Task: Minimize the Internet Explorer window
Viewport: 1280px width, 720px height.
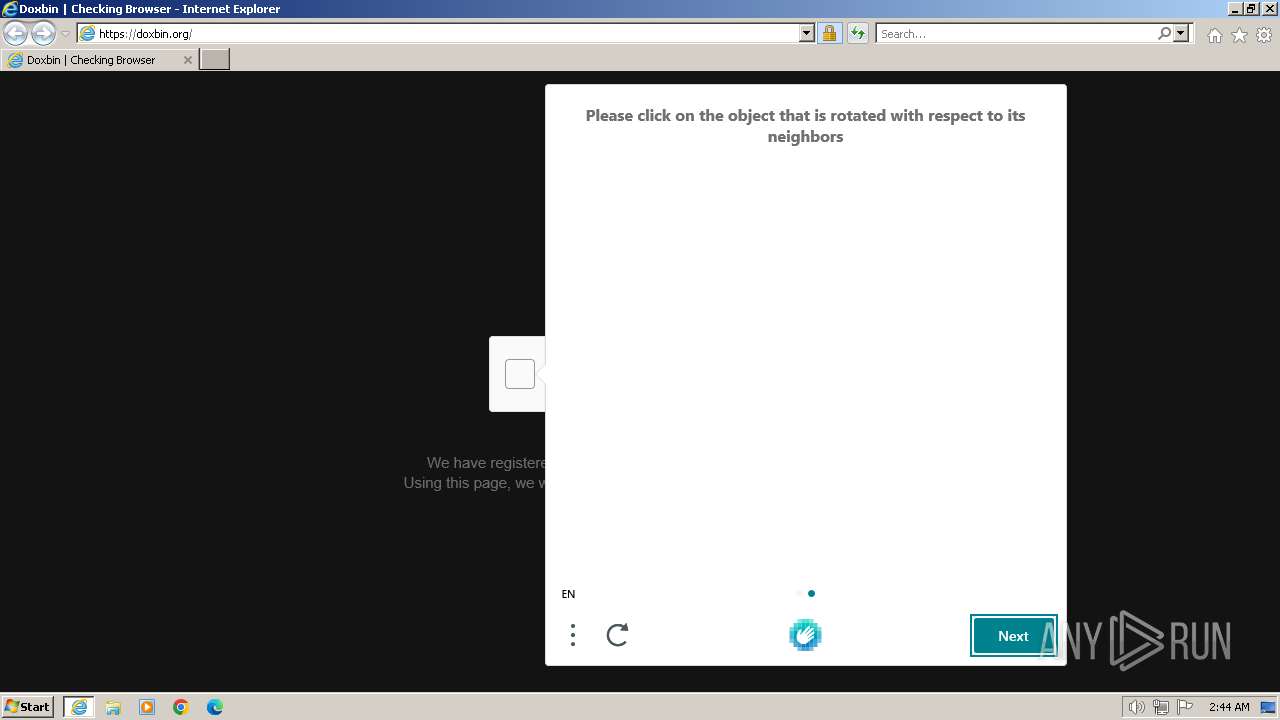Action: point(1234,9)
